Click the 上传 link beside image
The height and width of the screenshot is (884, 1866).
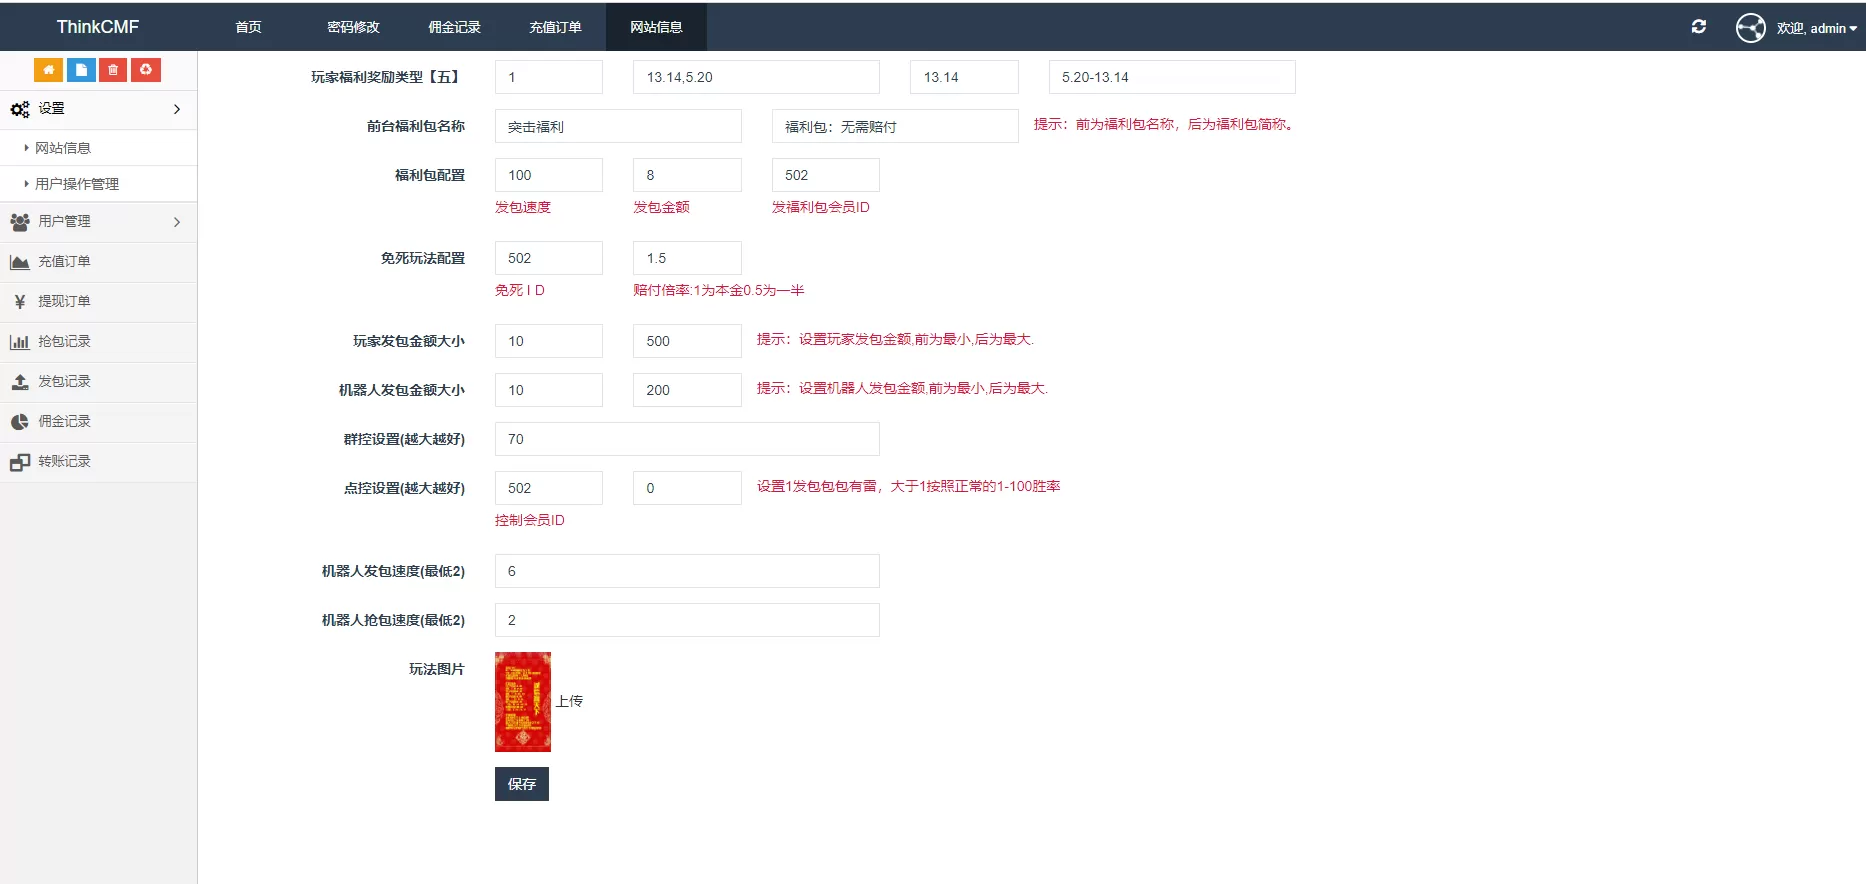pyautogui.click(x=569, y=702)
